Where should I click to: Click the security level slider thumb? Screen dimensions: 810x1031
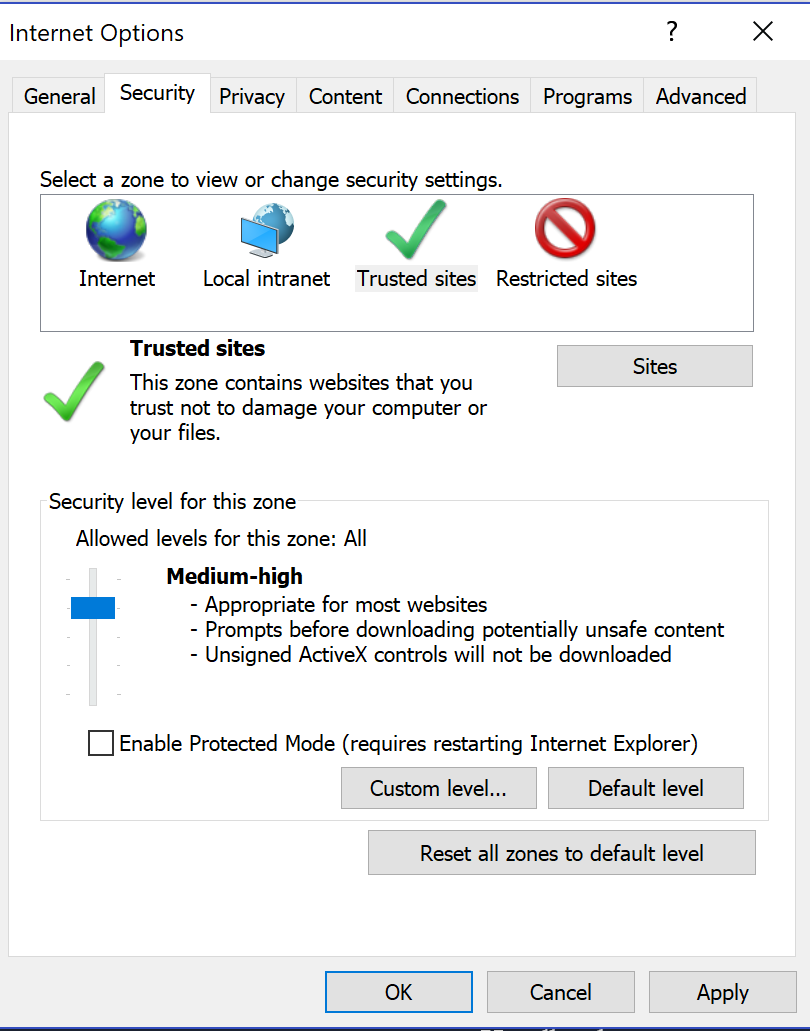pos(93,607)
